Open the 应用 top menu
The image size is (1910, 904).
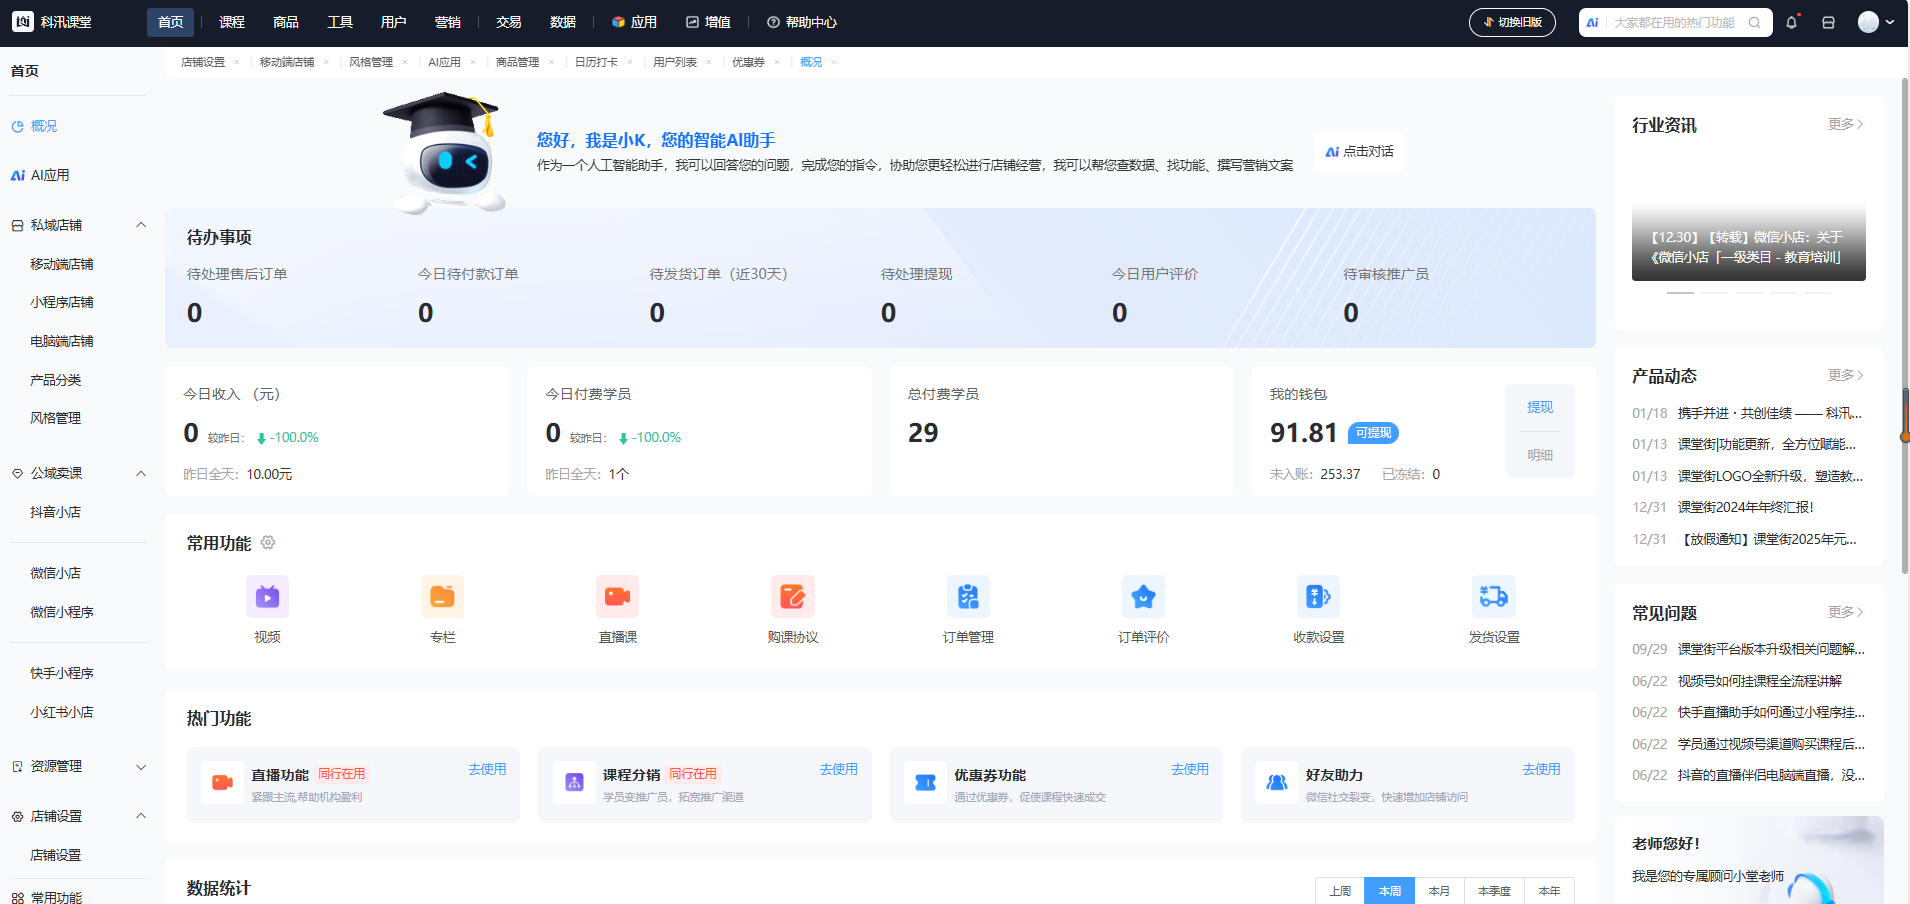[x=634, y=22]
